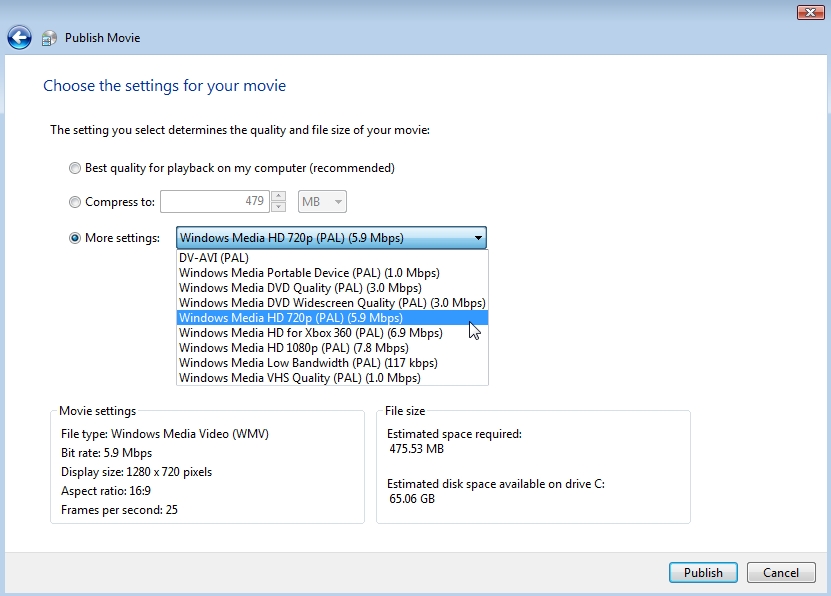
Task: Close the Publish Movie window
Action: 810,13
